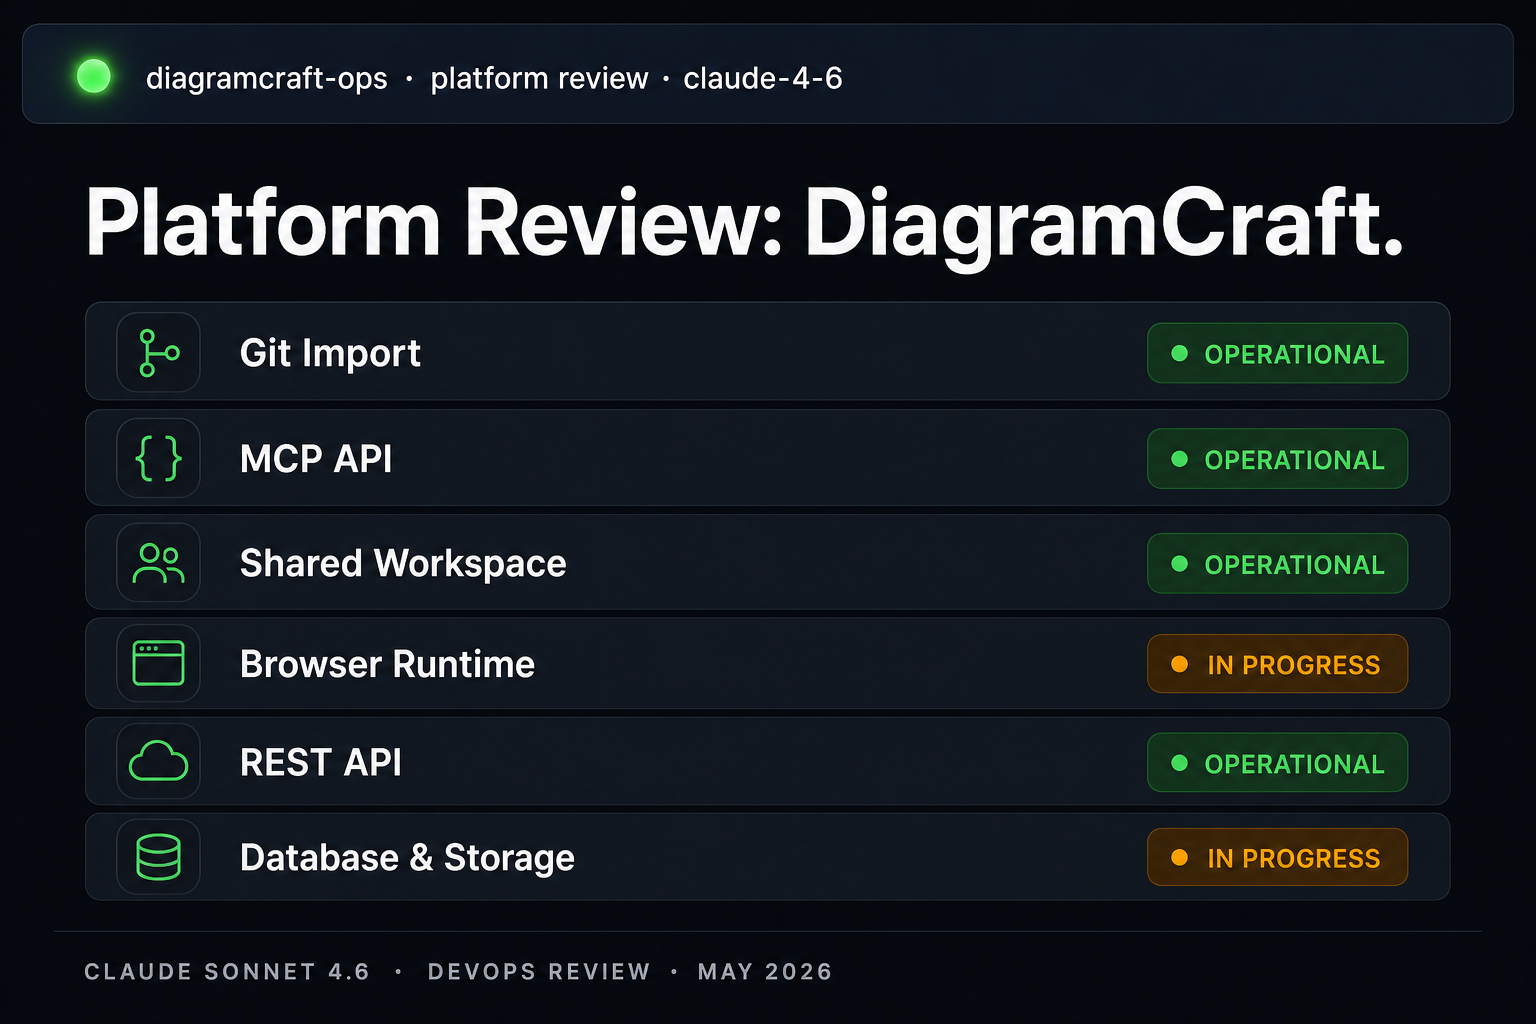Click the Shared Workspace OPERATIONAL badge
This screenshot has width=1536, height=1024.
(1277, 564)
